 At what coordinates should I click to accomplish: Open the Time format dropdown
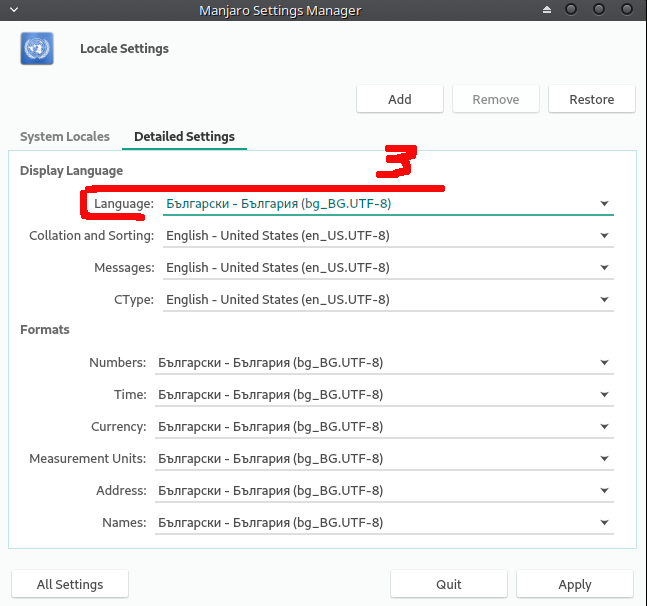[x=384, y=395]
